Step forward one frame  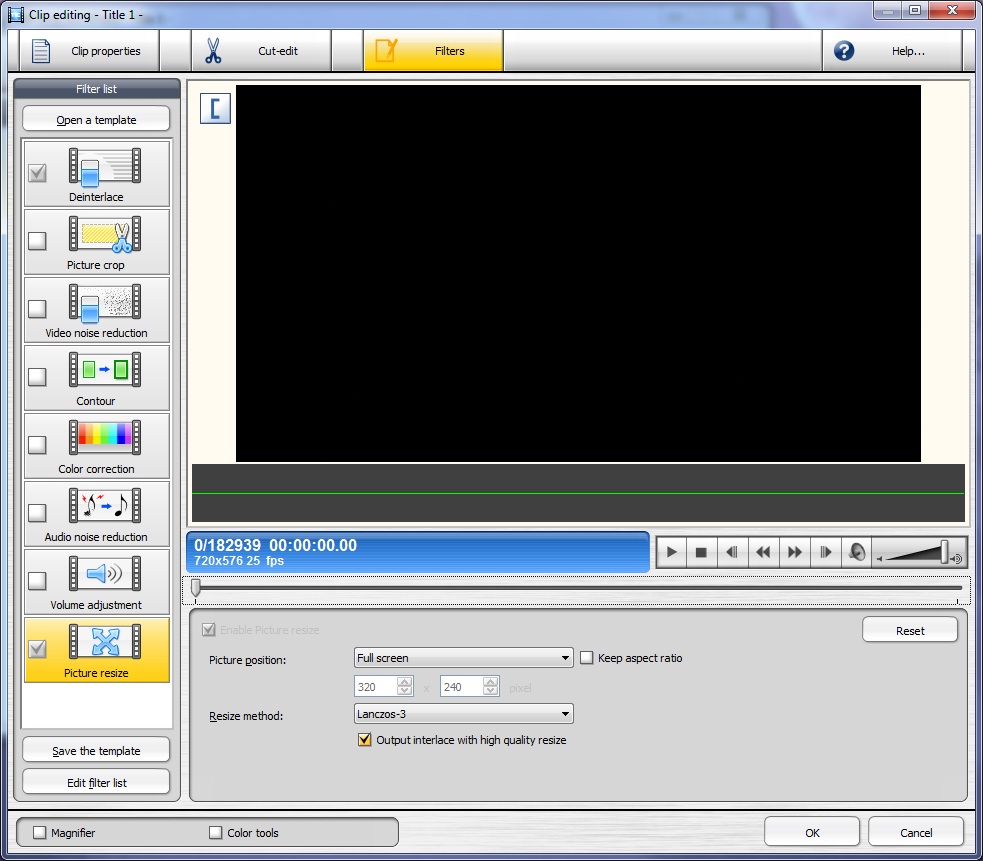(x=825, y=552)
